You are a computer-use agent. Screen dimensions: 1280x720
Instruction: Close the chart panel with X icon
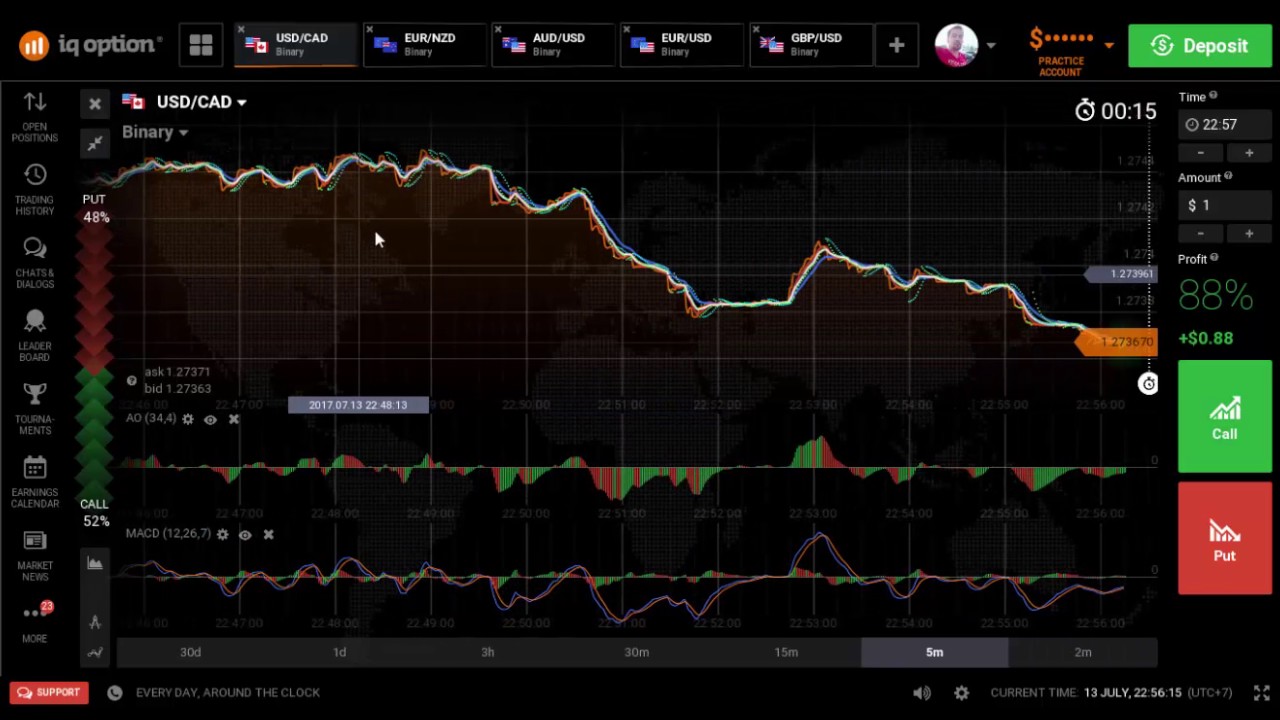(95, 103)
